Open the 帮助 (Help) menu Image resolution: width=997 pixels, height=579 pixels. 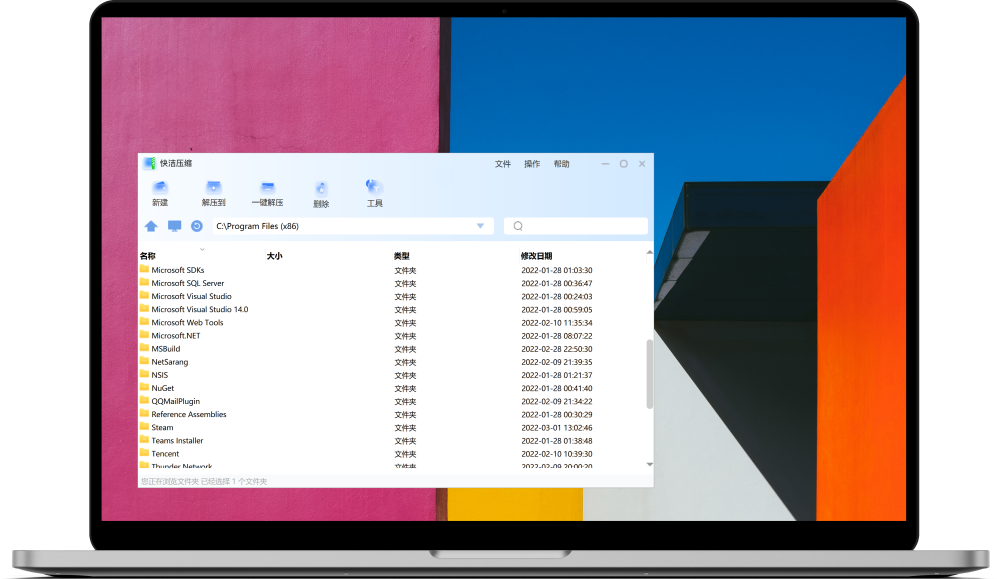[x=562, y=164]
